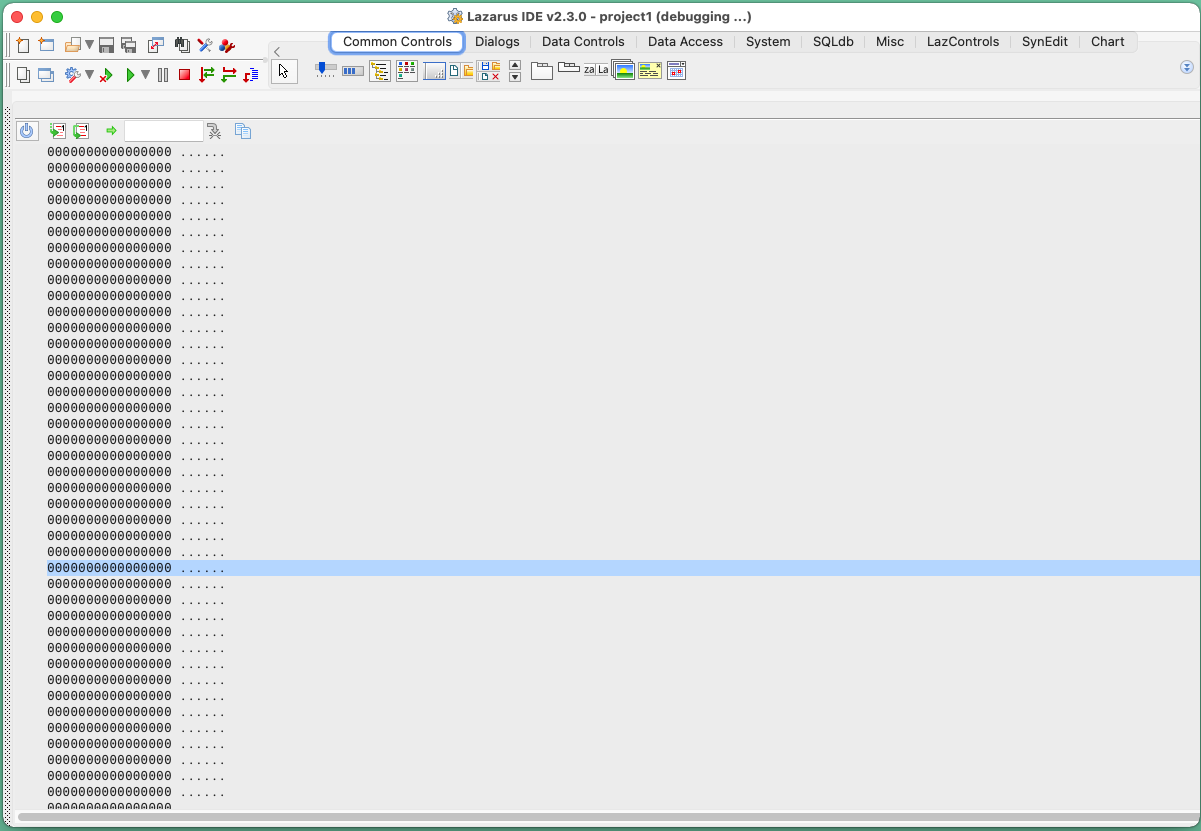Pause the debugged program
The width and height of the screenshot is (1201, 831).
163,74
